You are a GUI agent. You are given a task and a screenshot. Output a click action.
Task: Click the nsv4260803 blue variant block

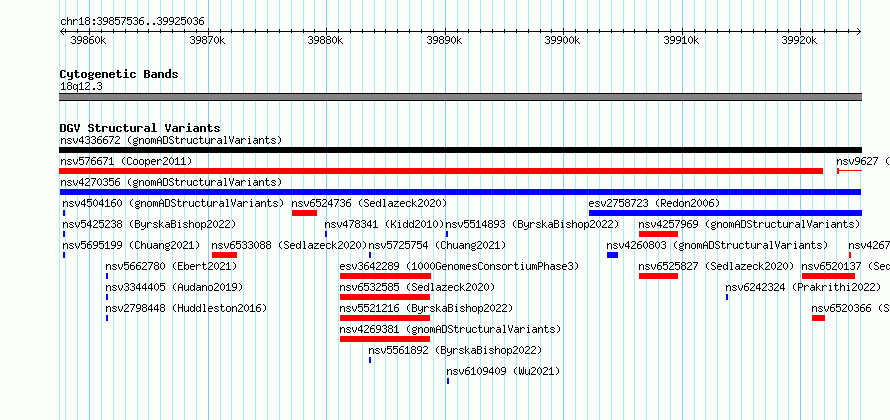(612, 255)
